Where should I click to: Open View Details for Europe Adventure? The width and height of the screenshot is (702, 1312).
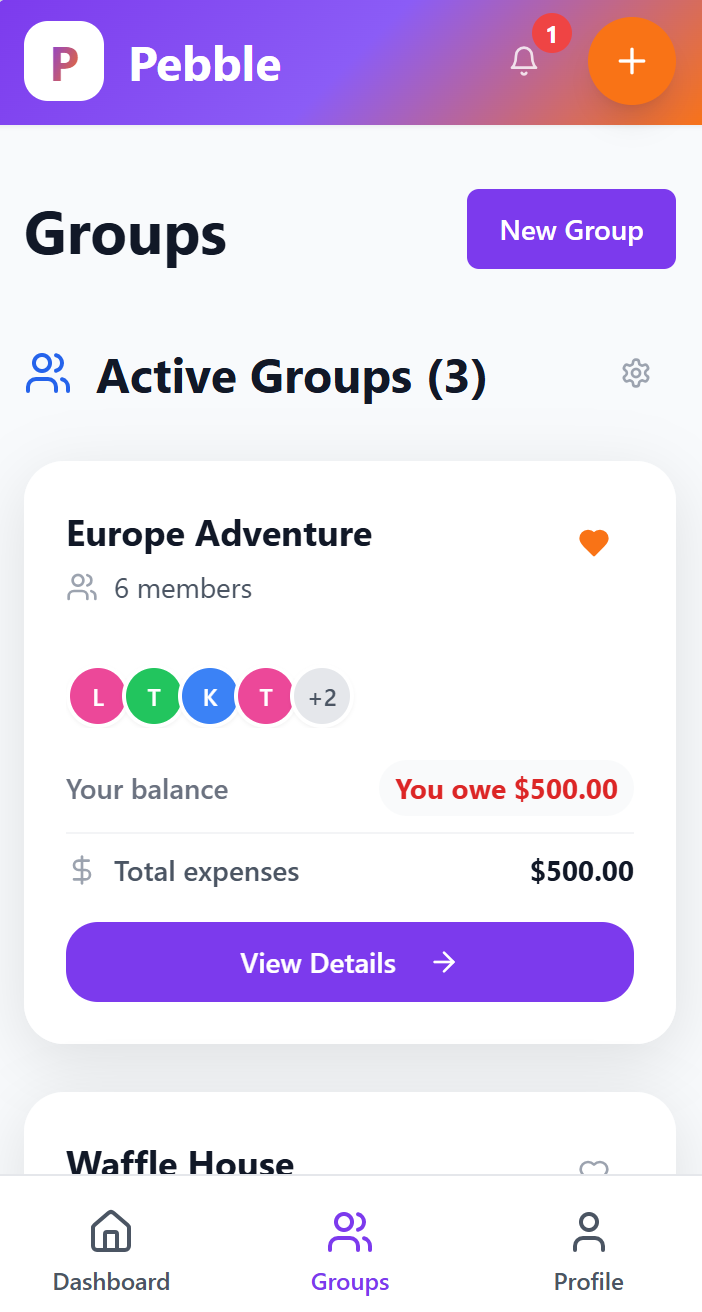click(x=350, y=962)
